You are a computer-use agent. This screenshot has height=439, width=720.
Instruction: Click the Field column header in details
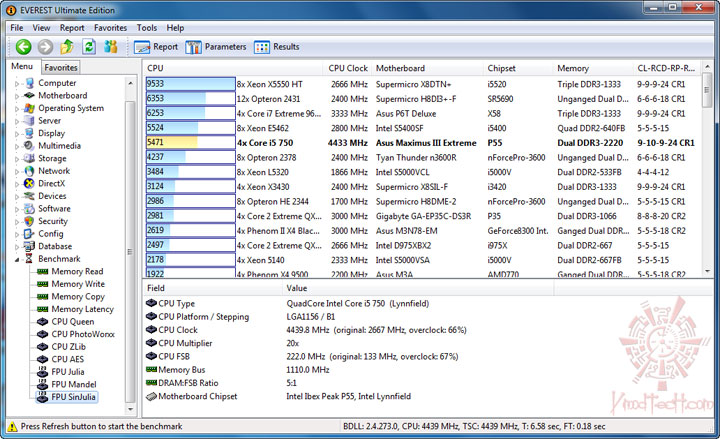tap(213, 288)
